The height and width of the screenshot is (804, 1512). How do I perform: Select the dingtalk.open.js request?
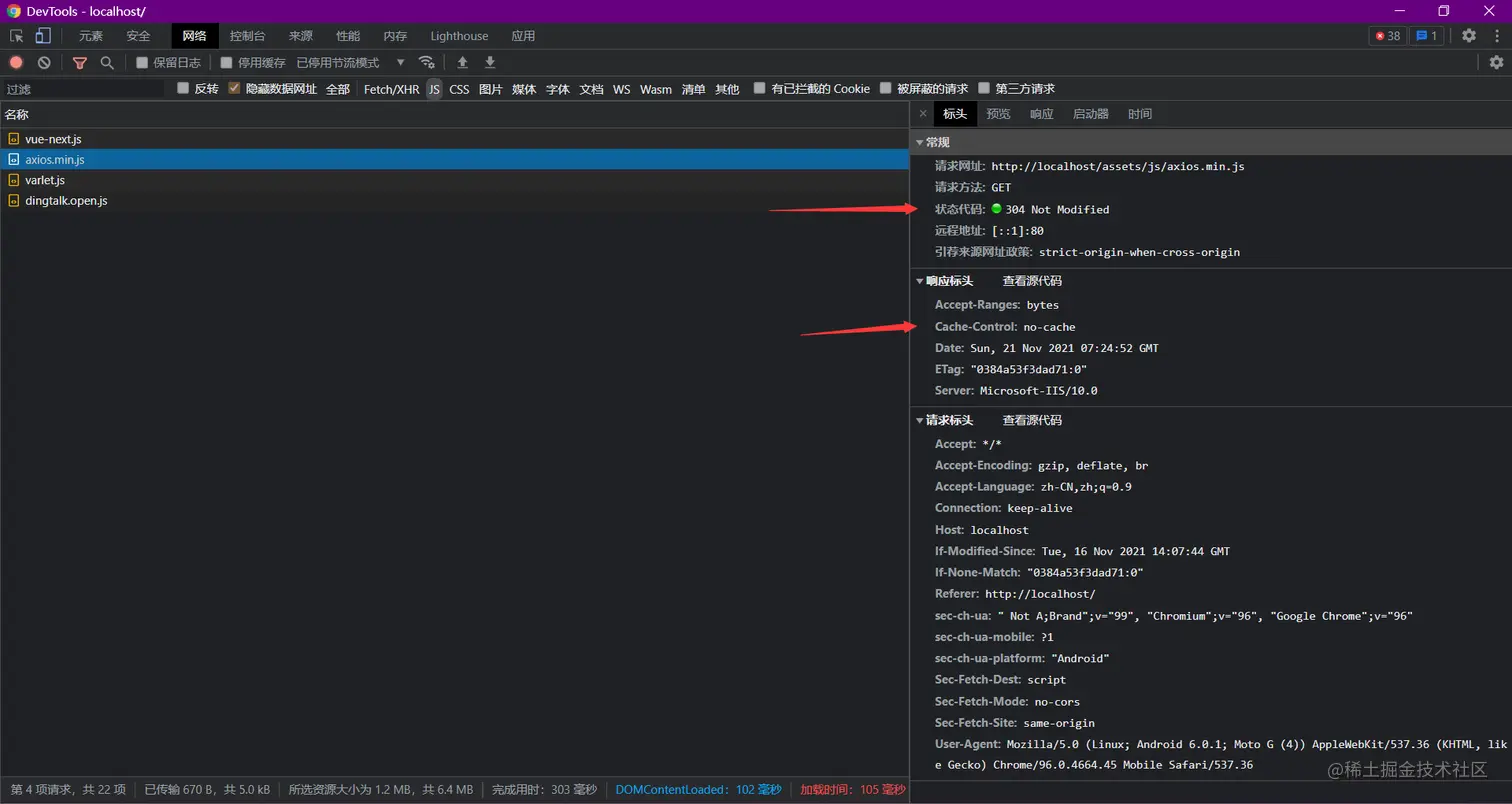[454, 200]
